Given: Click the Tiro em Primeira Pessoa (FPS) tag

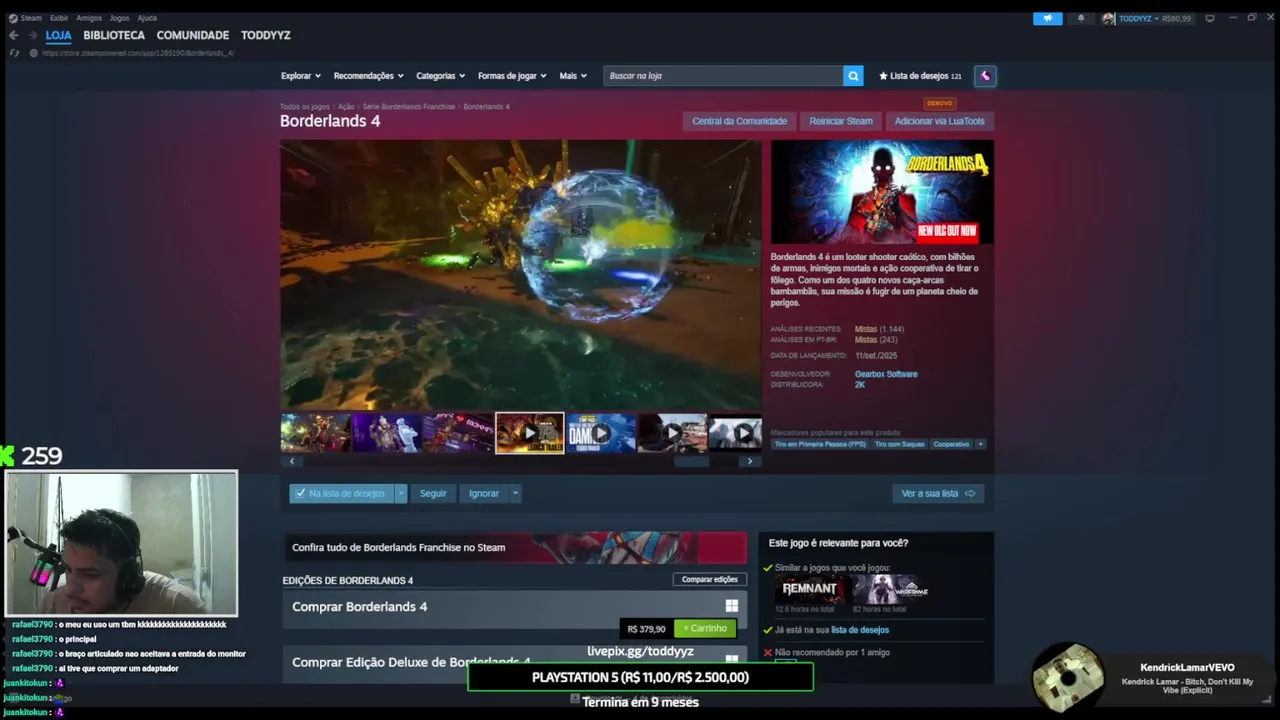Looking at the screenshot, I should (820, 444).
